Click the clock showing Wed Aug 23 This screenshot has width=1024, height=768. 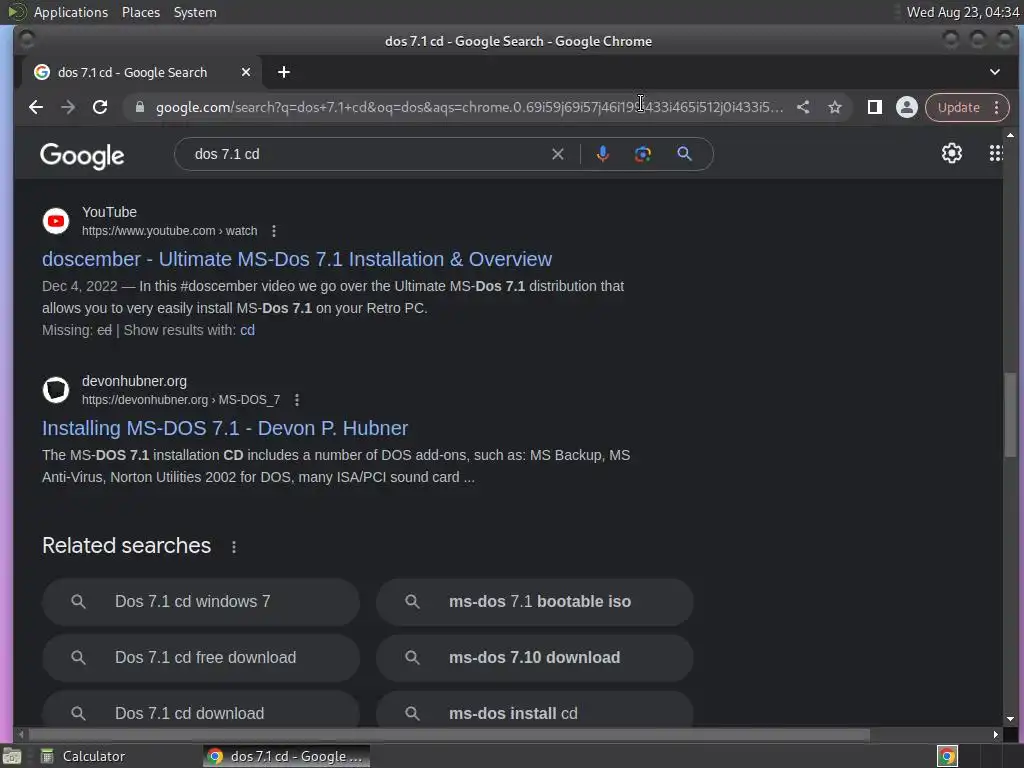click(x=963, y=12)
